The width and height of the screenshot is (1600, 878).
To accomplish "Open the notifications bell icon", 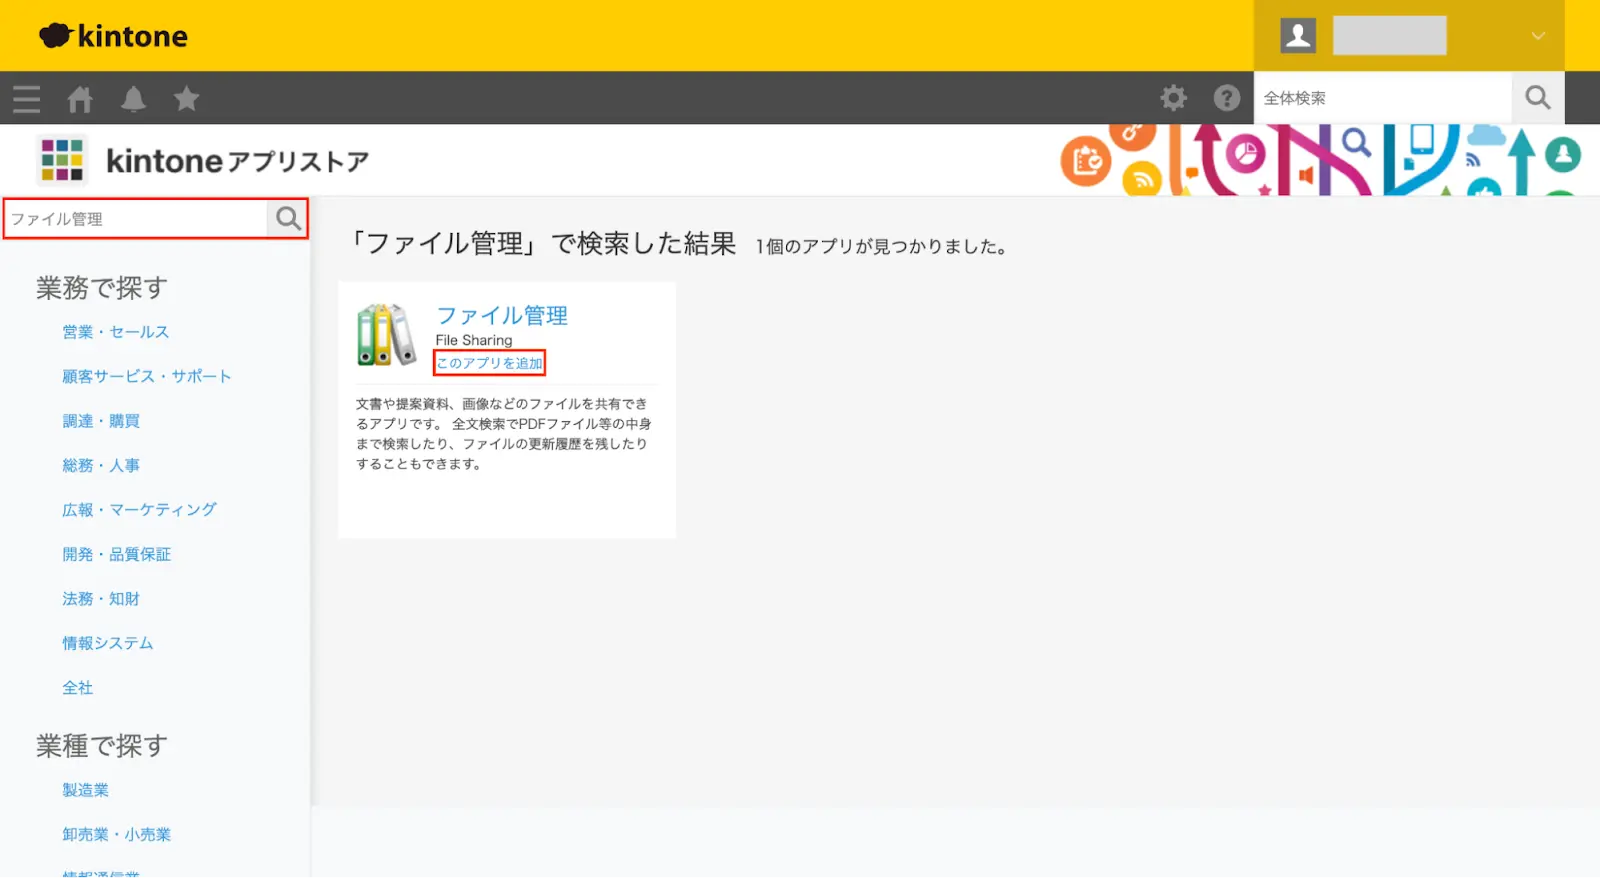I will click(x=133, y=99).
